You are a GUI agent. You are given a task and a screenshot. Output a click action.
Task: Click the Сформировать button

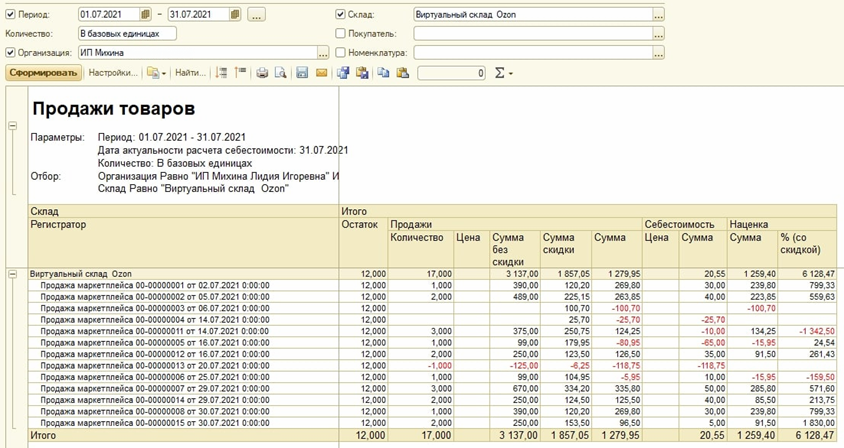(x=43, y=73)
